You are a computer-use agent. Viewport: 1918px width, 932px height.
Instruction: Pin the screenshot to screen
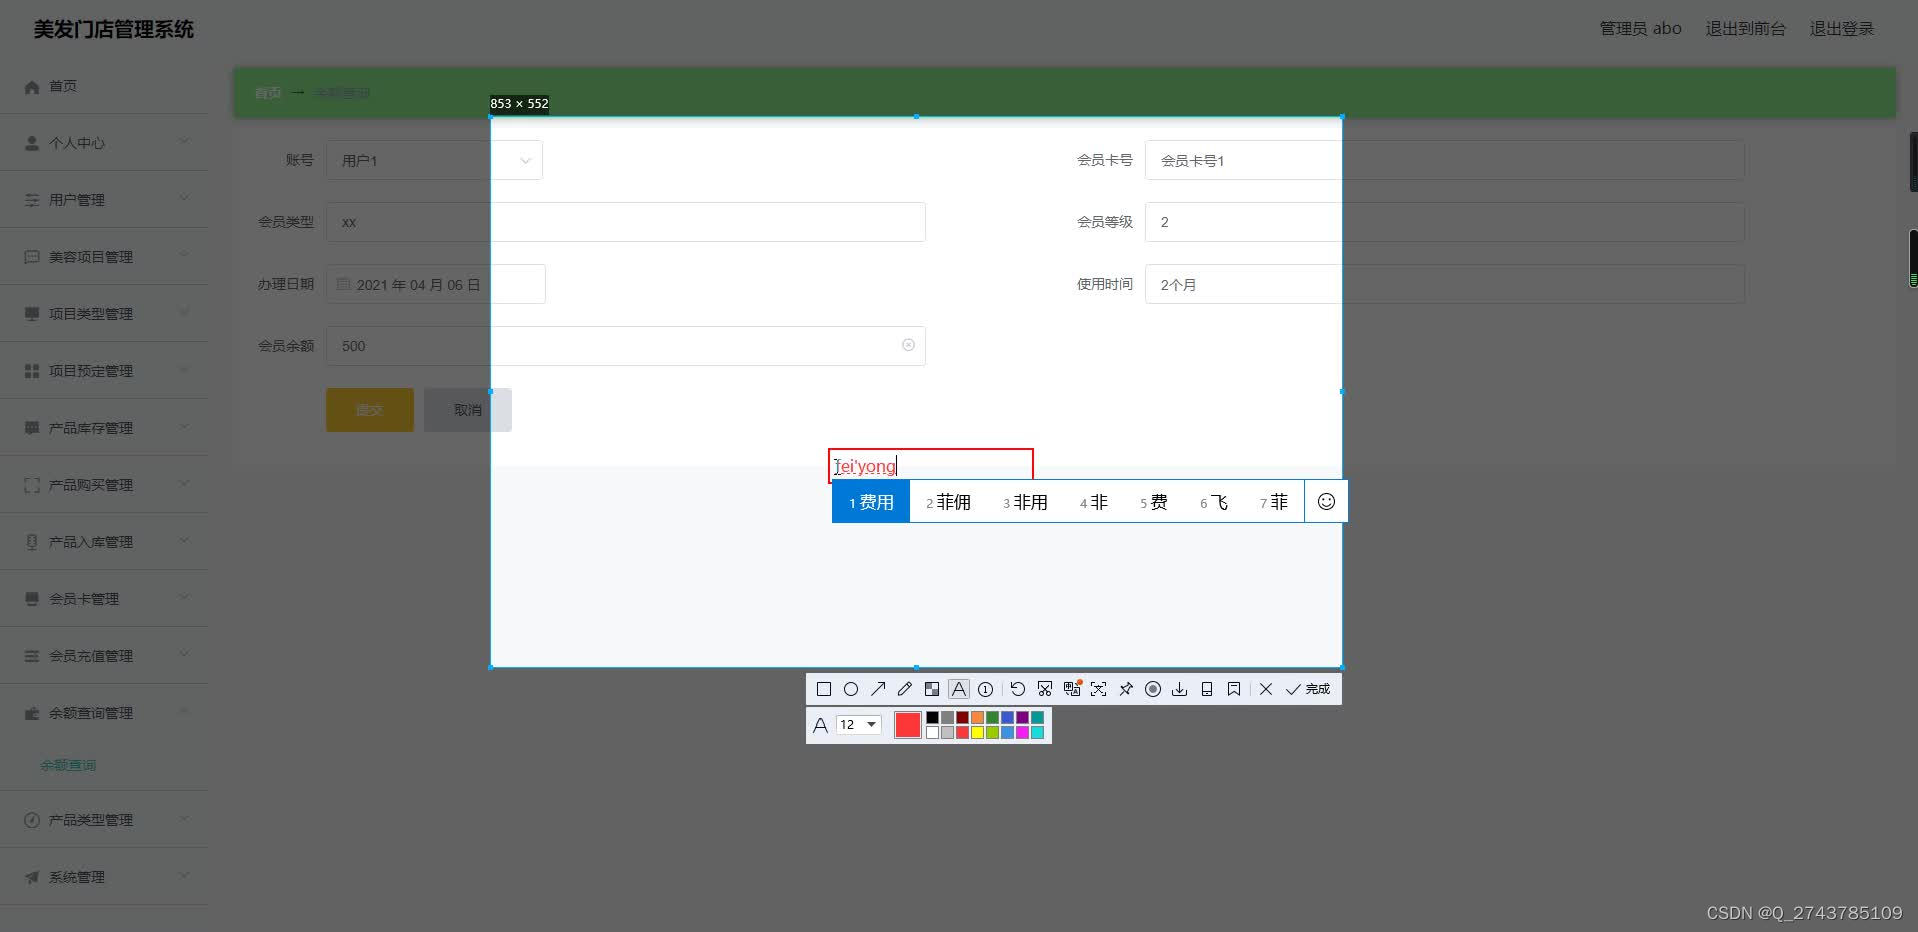pyautogui.click(x=1126, y=689)
